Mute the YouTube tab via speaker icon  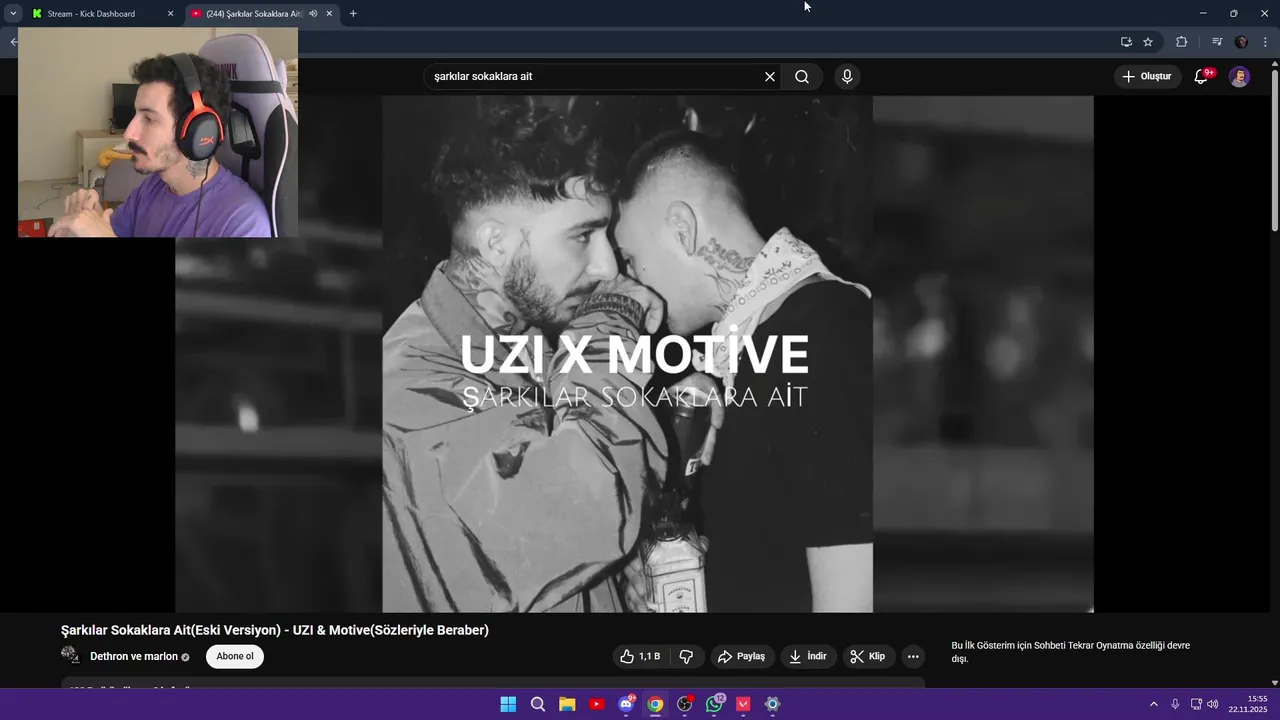(313, 14)
